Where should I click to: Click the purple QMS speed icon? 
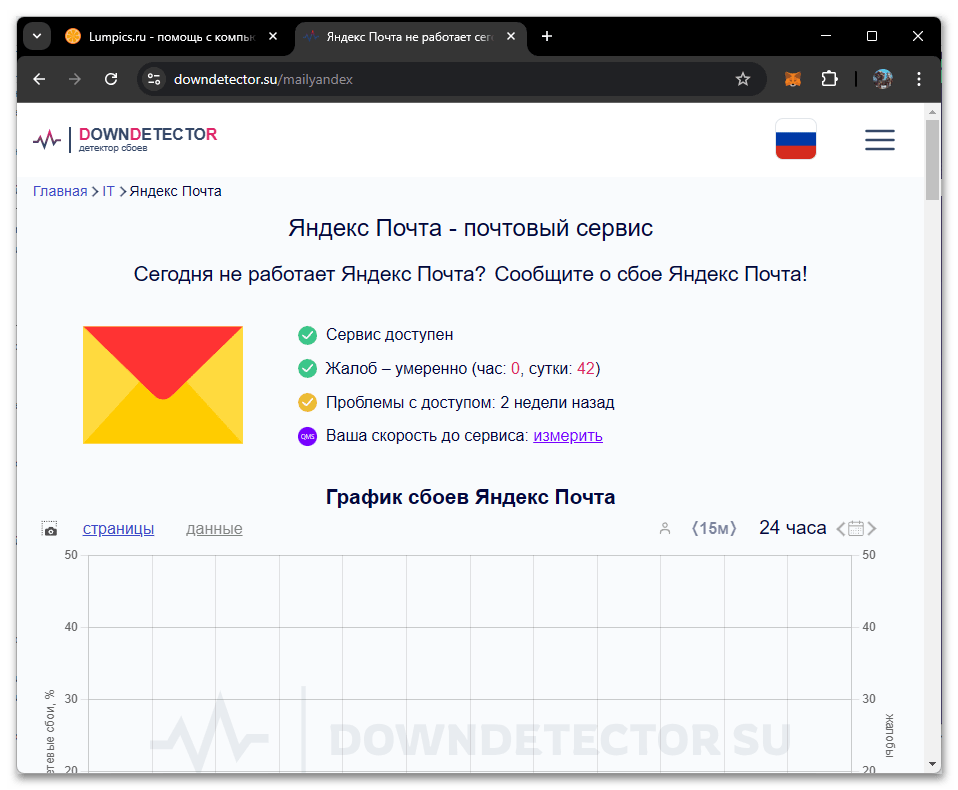pos(307,436)
